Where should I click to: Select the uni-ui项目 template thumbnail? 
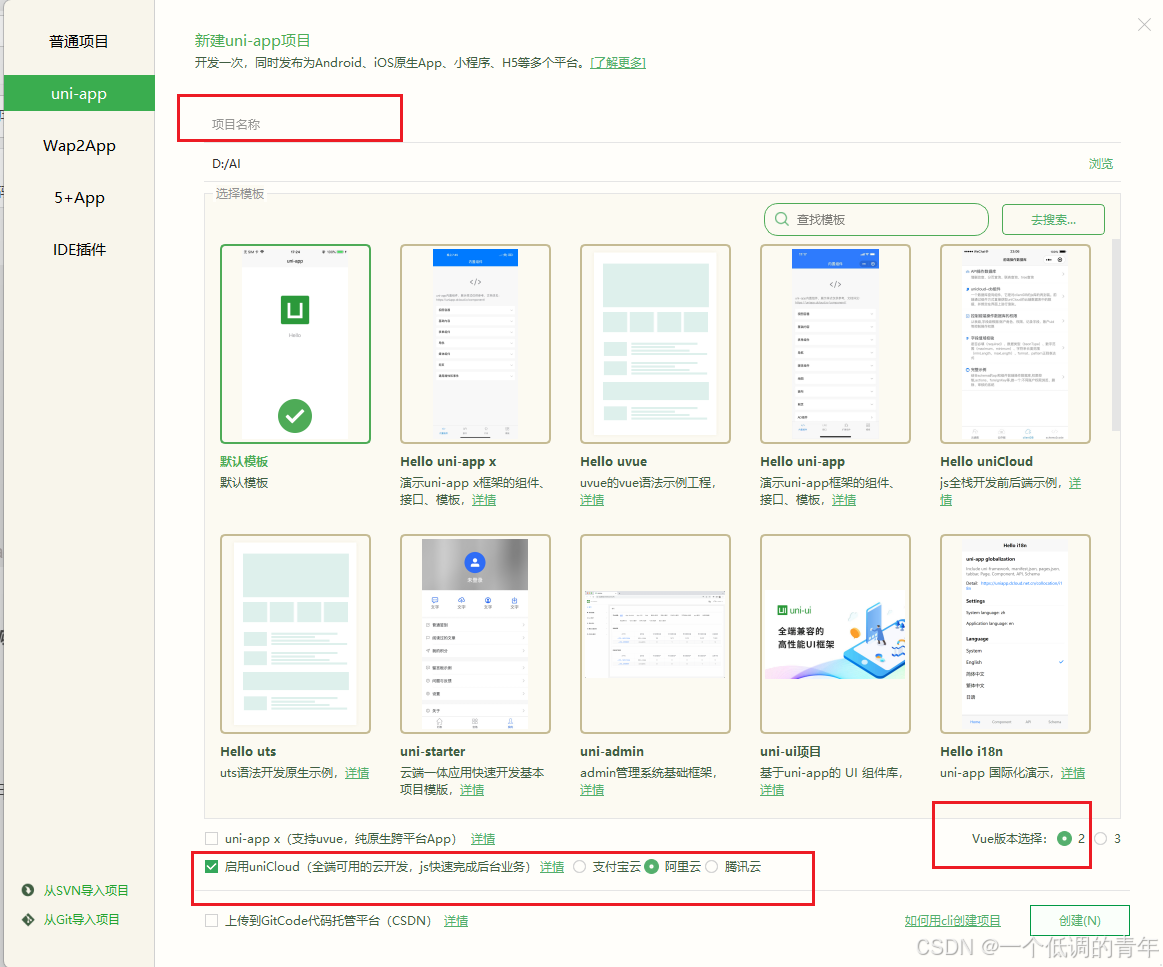pos(835,634)
